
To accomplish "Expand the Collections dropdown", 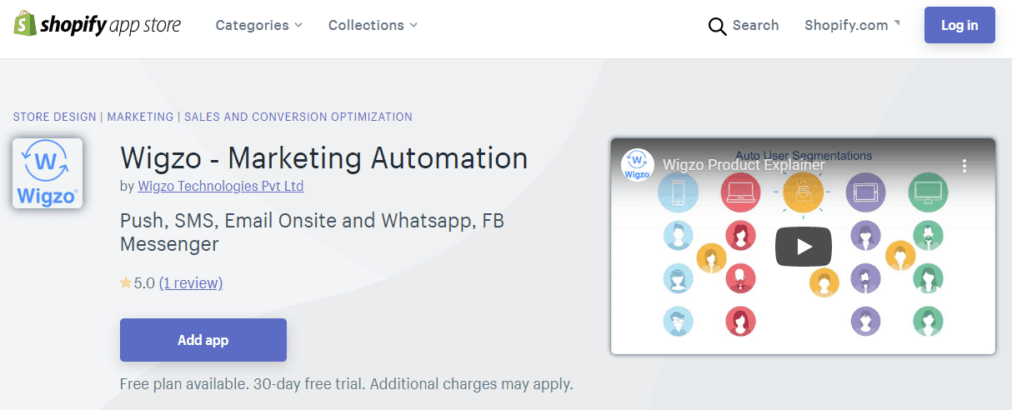I will click(373, 25).
